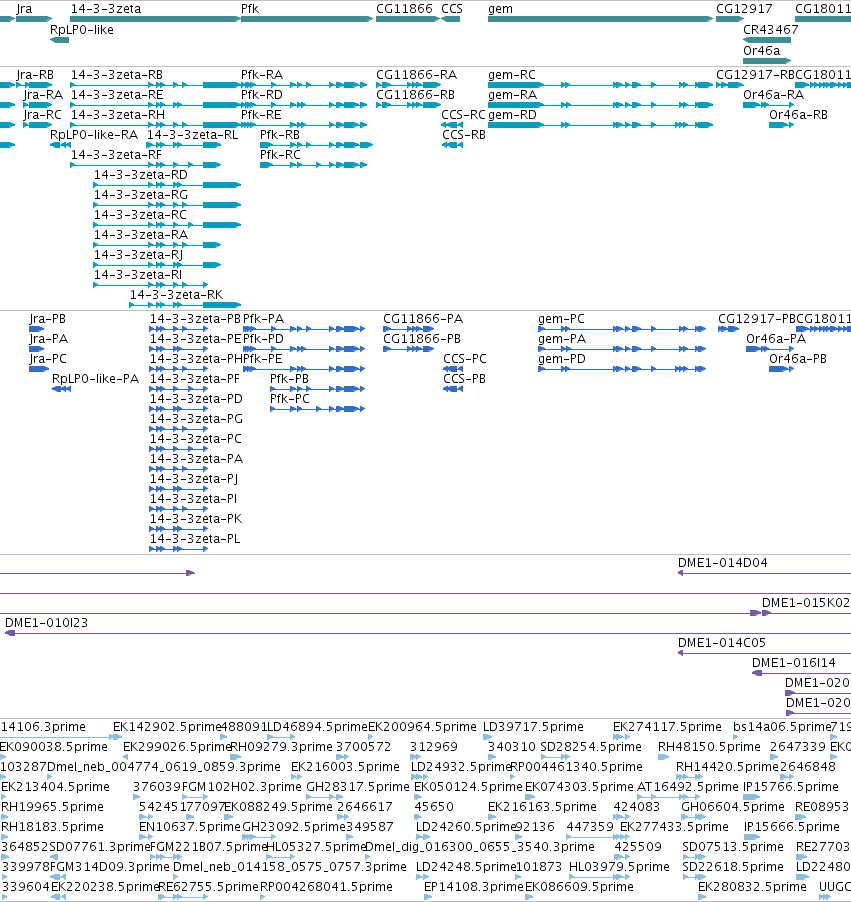Open the Jra-RA transcript label
Image resolution: width=851 pixels, height=902 pixels.
(43, 94)
